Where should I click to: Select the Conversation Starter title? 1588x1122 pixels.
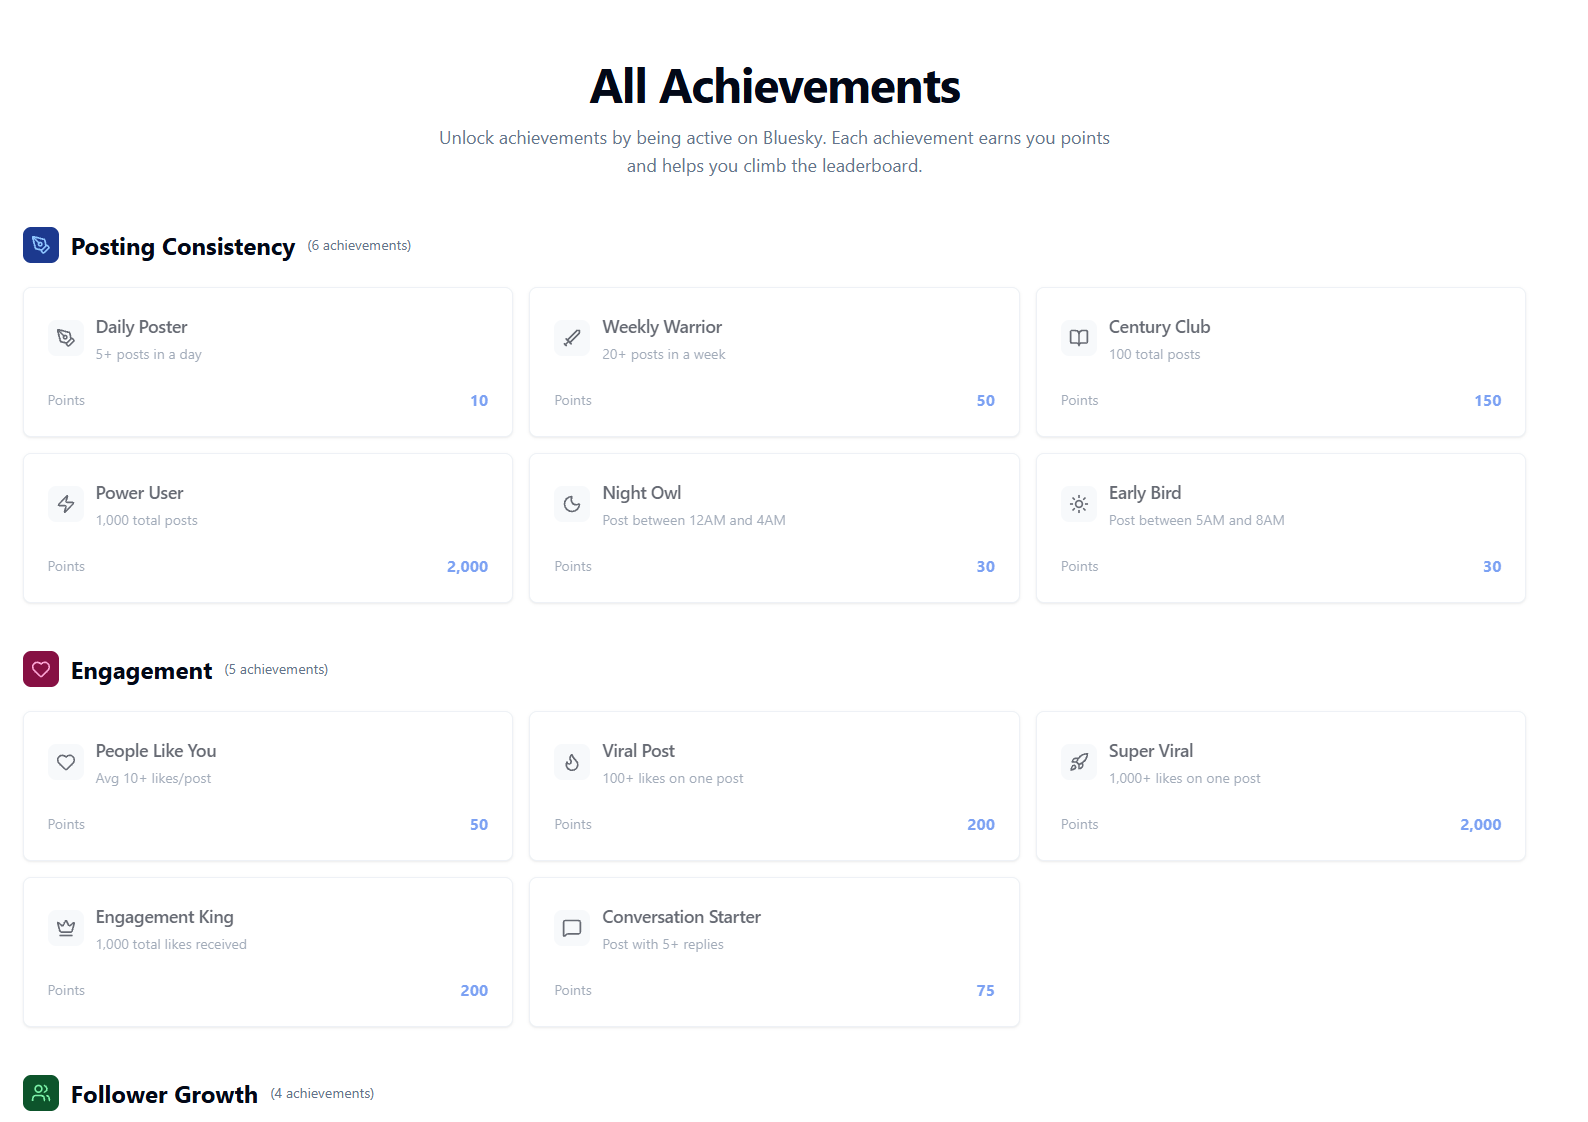pos(681,917)
